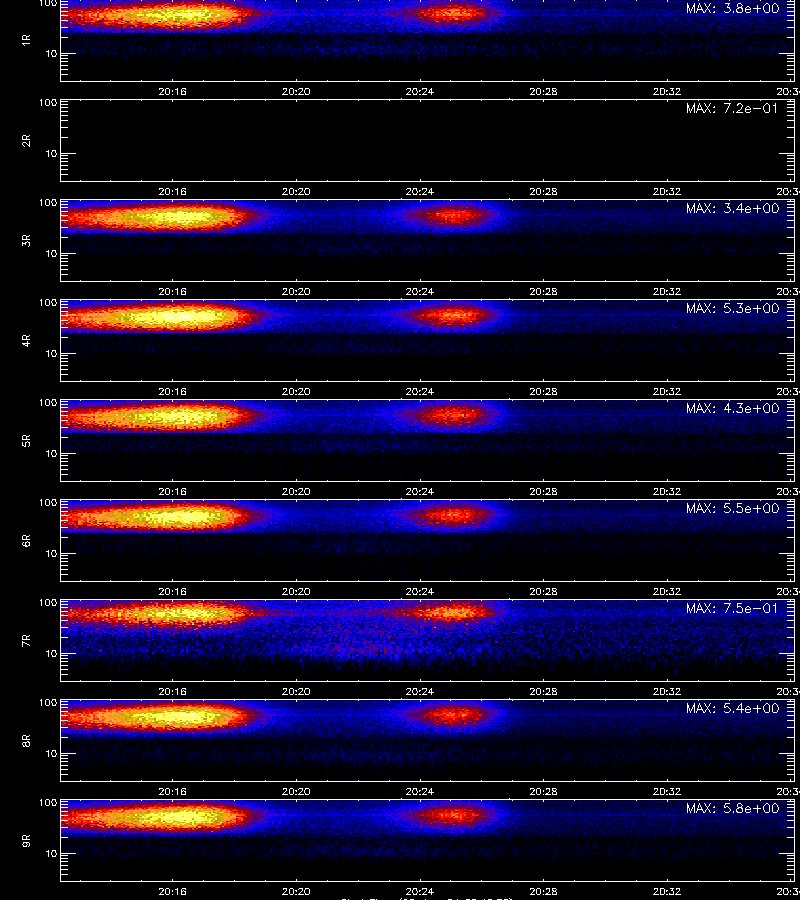Image resolution: width=800 pixels, height=900 pixels.
Task: Click the 20:24 time label below panel 6R
Action: (420, 591)
